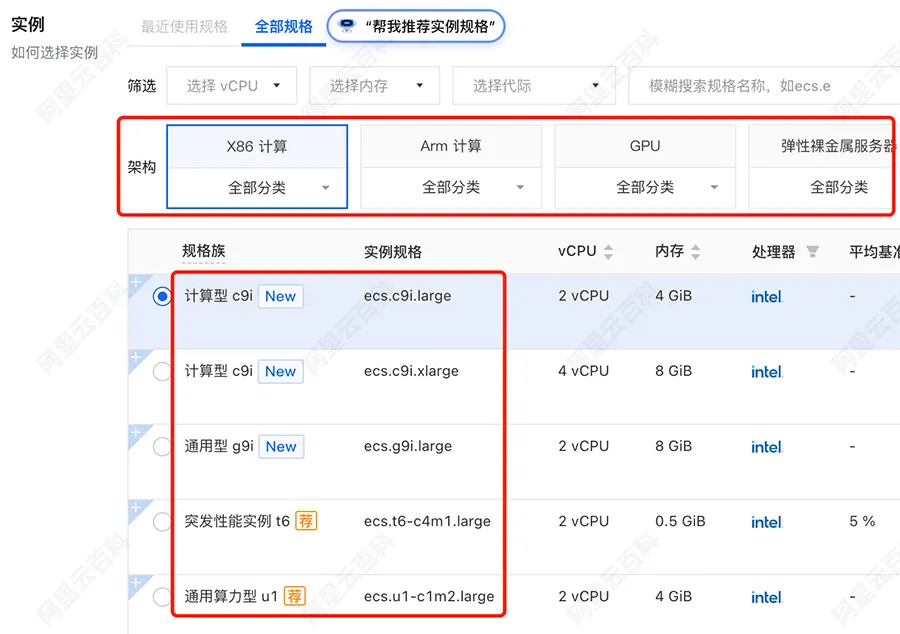
Task: Click 实例 section heading
Action: pos(28,24)
